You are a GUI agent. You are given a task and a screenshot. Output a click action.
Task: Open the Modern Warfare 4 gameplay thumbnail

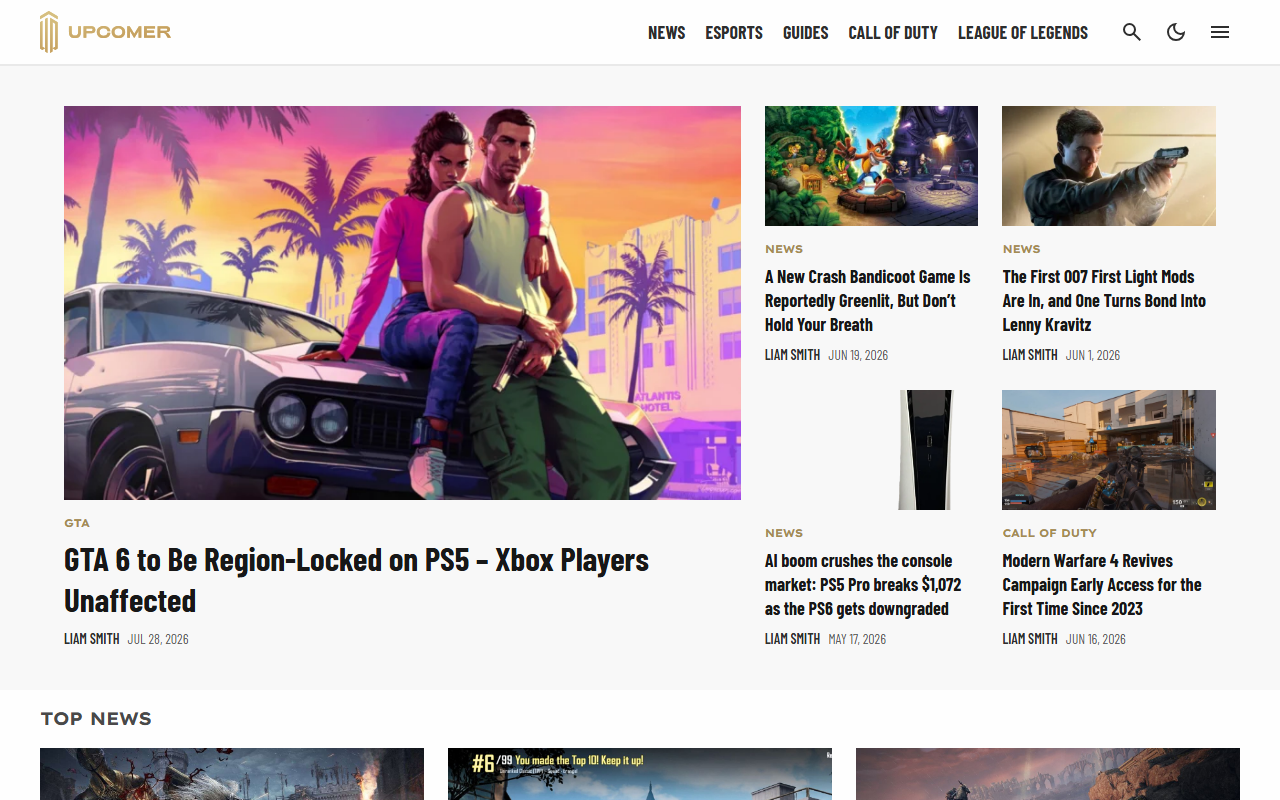point(1109,450)
